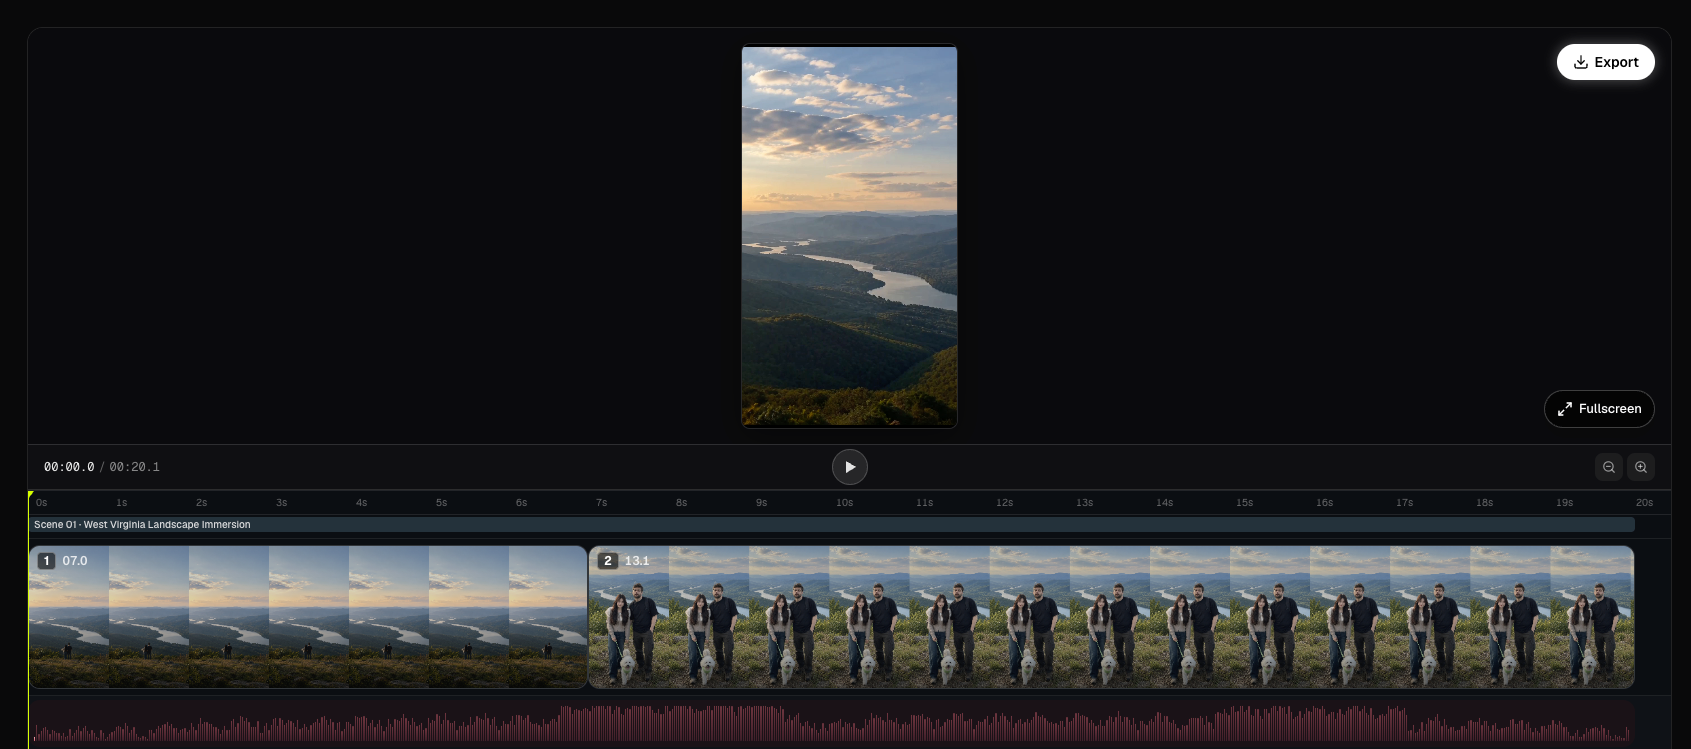This screenshot has height=749, width=1691.
Task: Click the Export button
Action: (x=1605, y=62)
